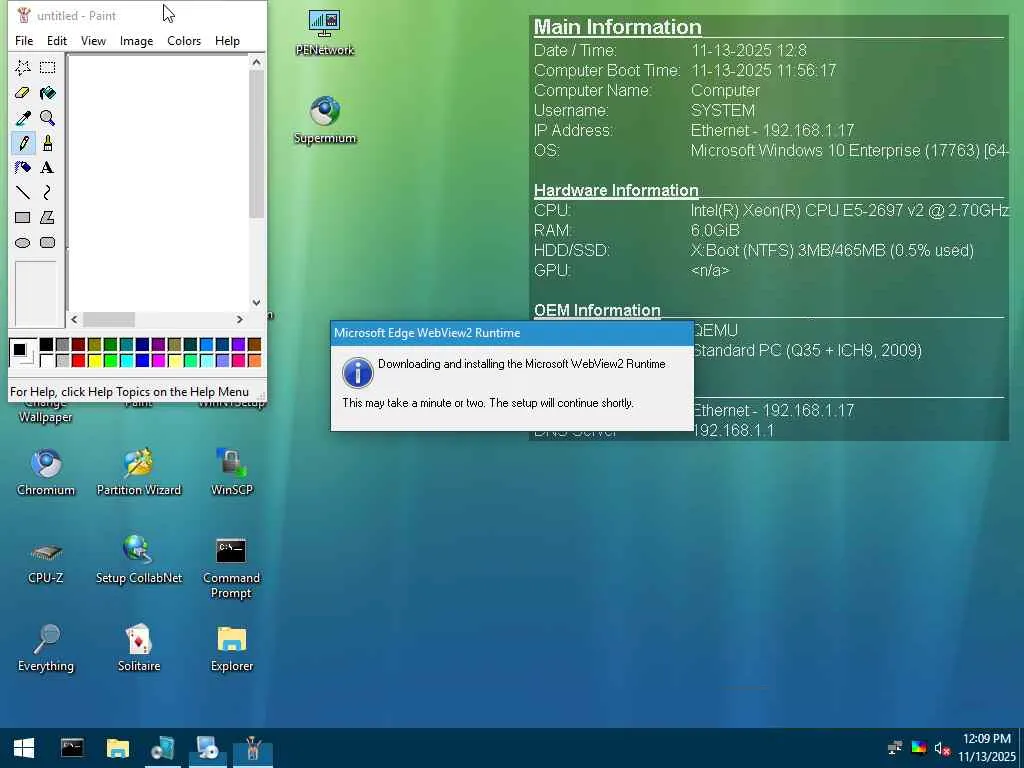Pick yellow in Paint's color palette
The image size is (1024, 768).
point(94,360)
